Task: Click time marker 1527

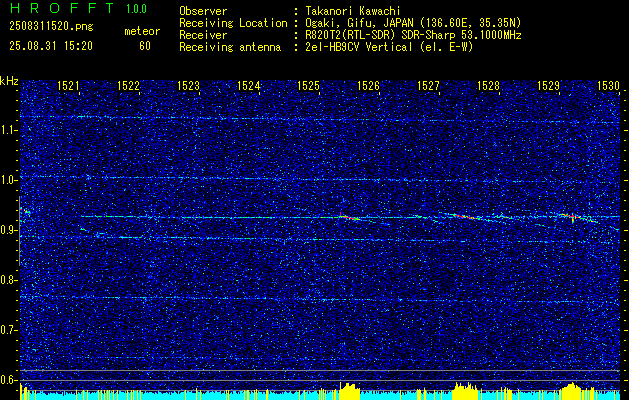Action: 428,86
